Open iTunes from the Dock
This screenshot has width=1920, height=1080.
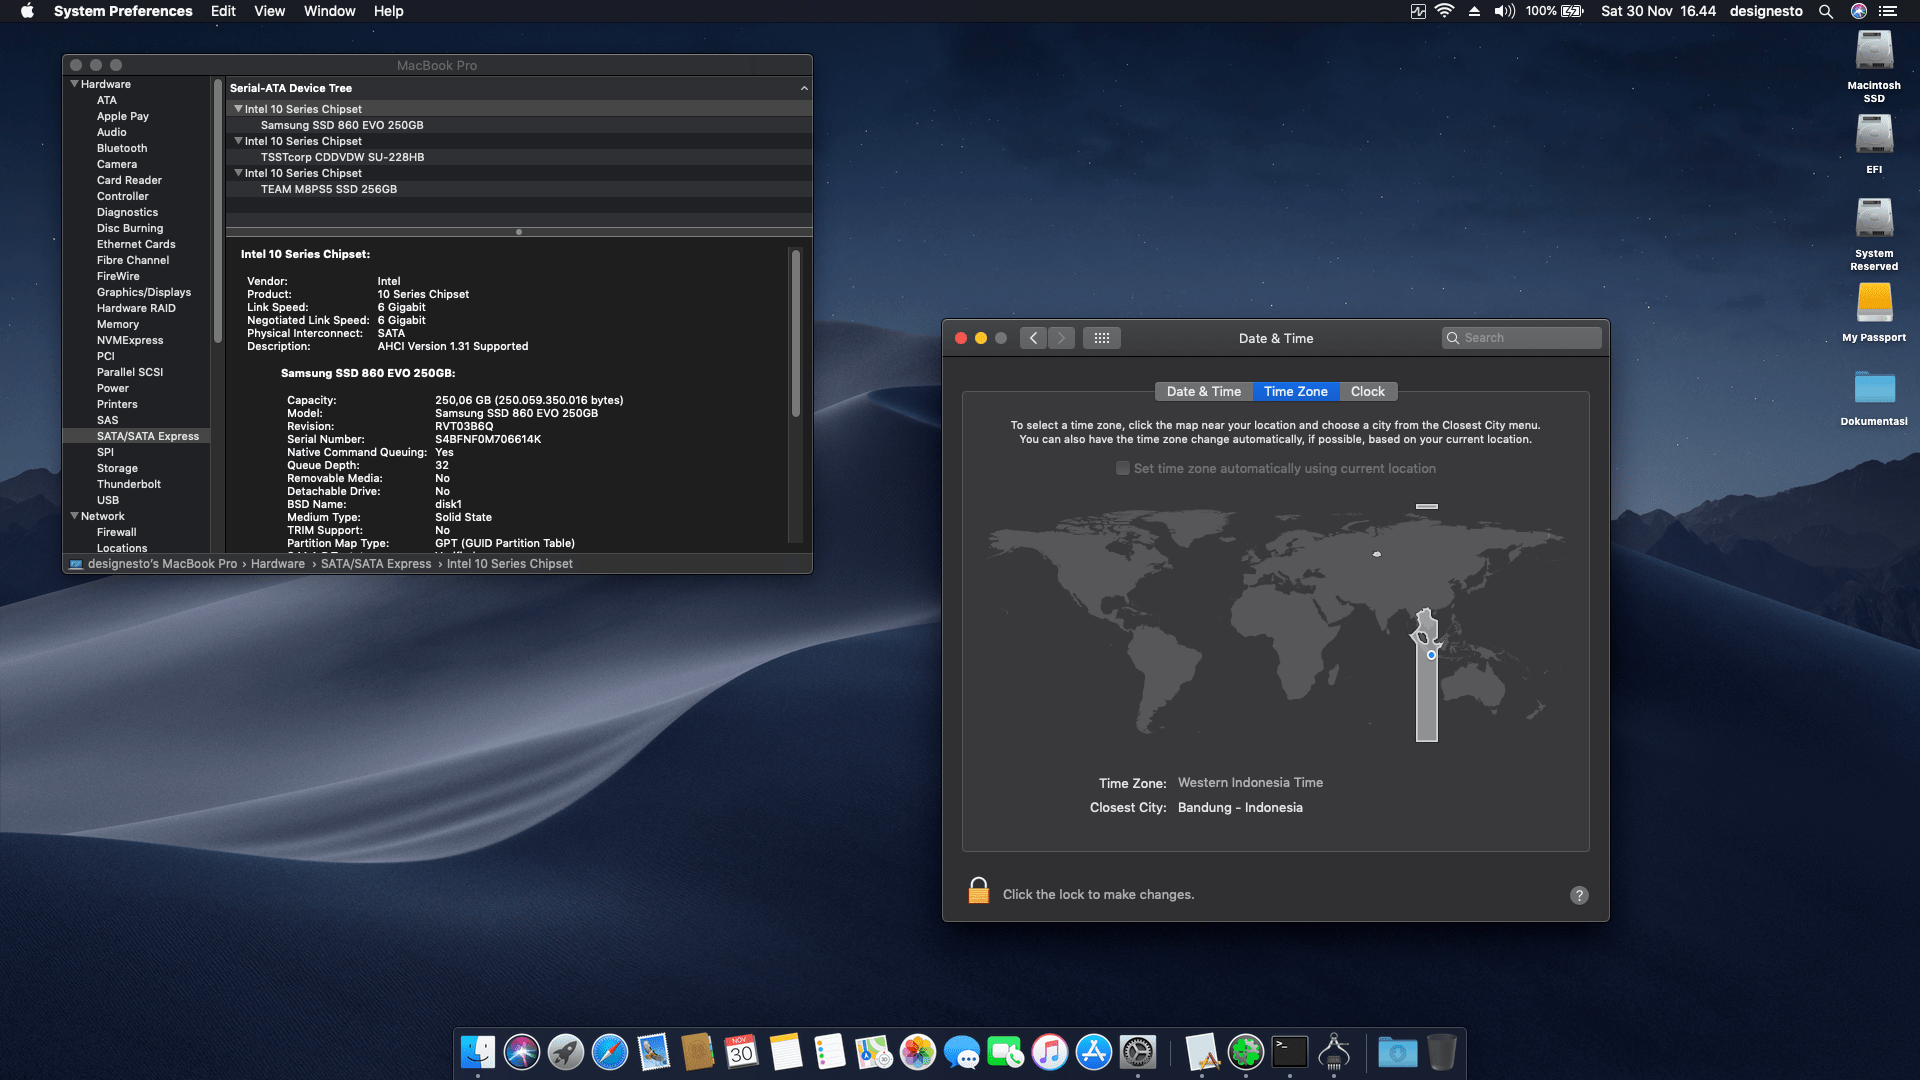click(x=1048, y=1052)
